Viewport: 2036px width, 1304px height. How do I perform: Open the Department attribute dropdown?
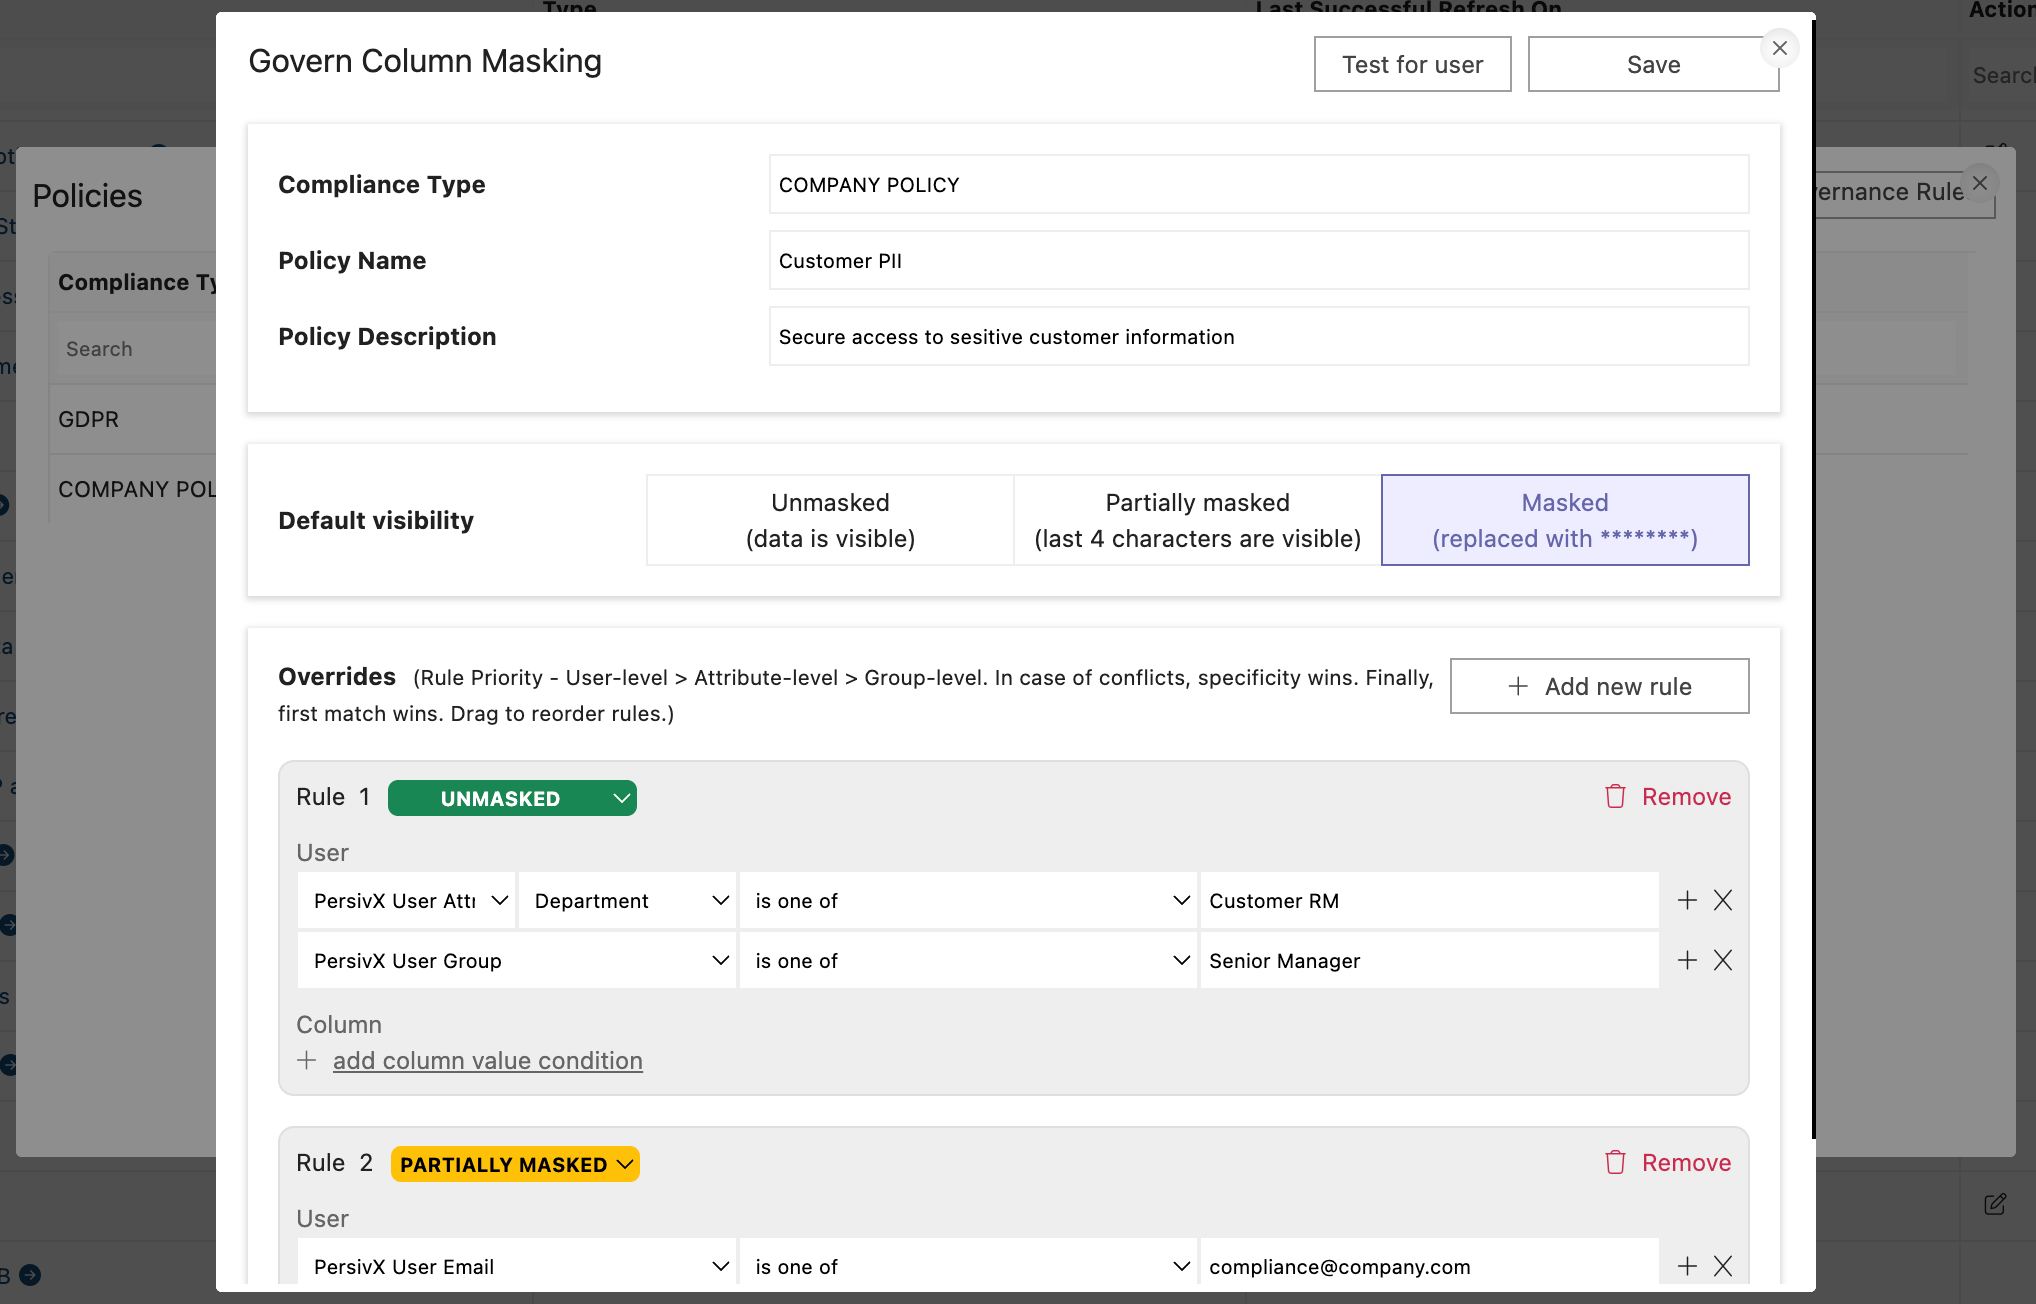627,900
